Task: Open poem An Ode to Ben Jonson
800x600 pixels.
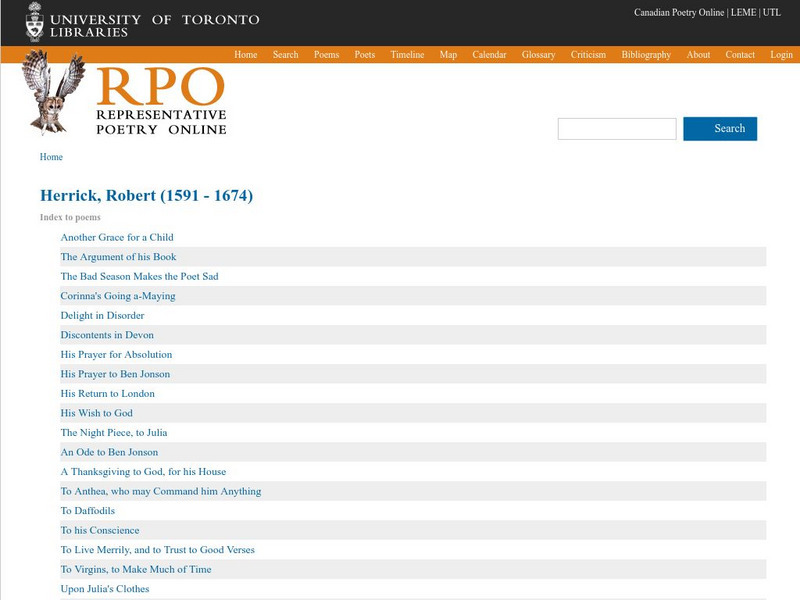Action: pos(109,452)
